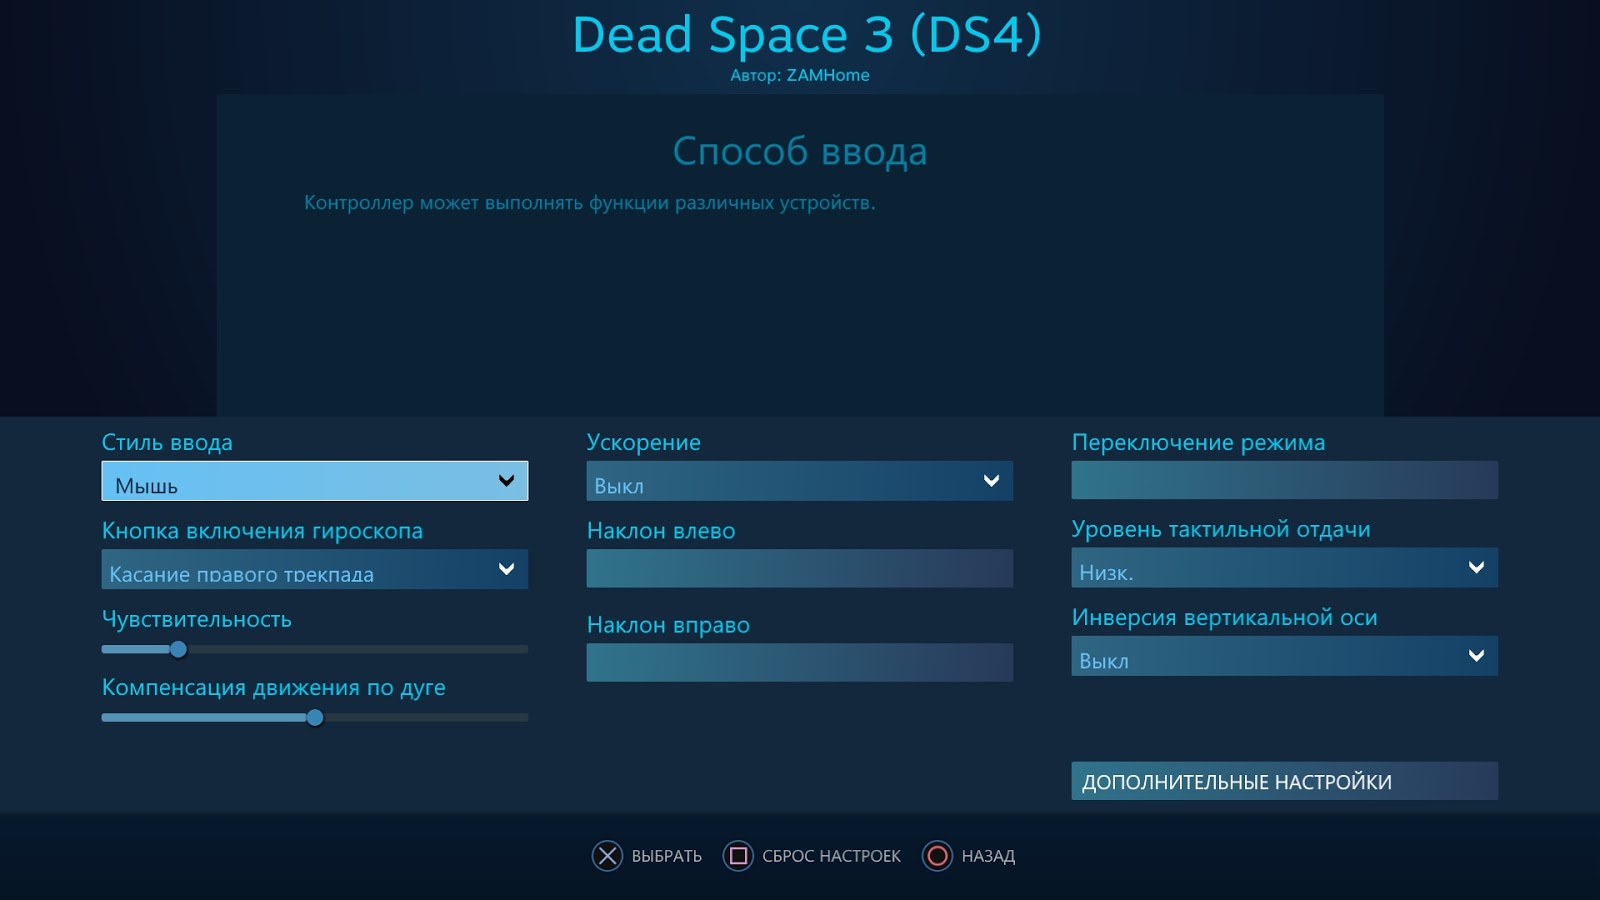Click the chevron arrow in the Низк. dropdown

1476,568
